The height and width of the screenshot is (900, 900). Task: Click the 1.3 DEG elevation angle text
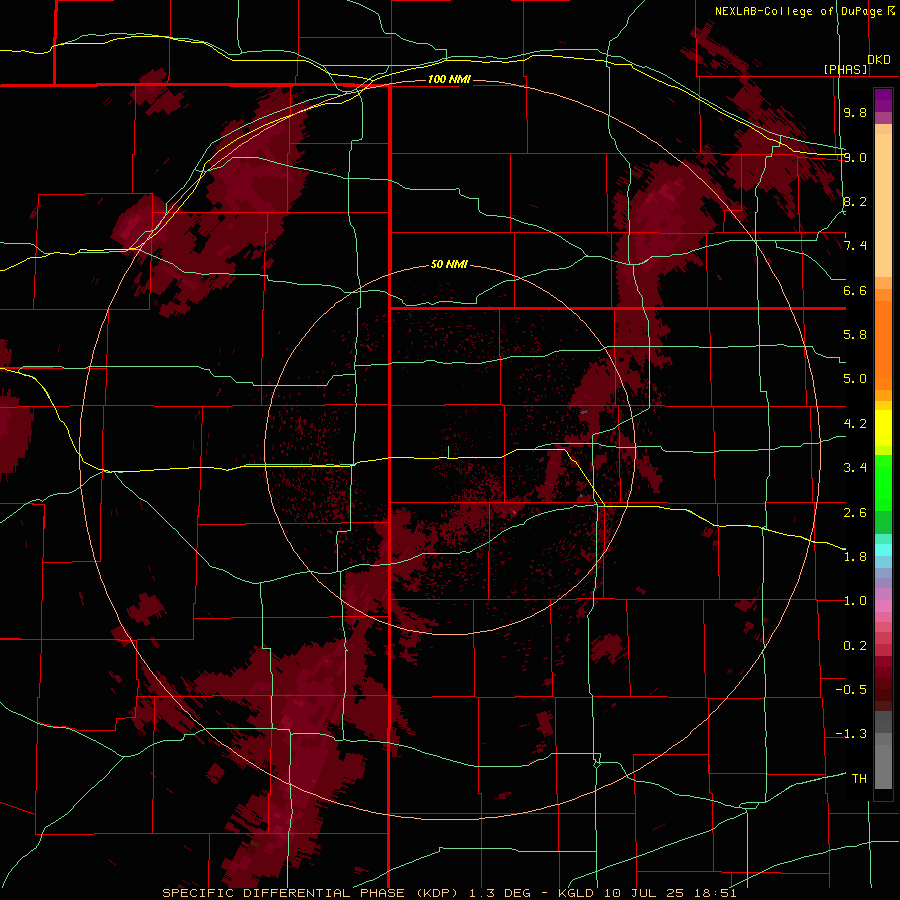[x=501, y=893]
